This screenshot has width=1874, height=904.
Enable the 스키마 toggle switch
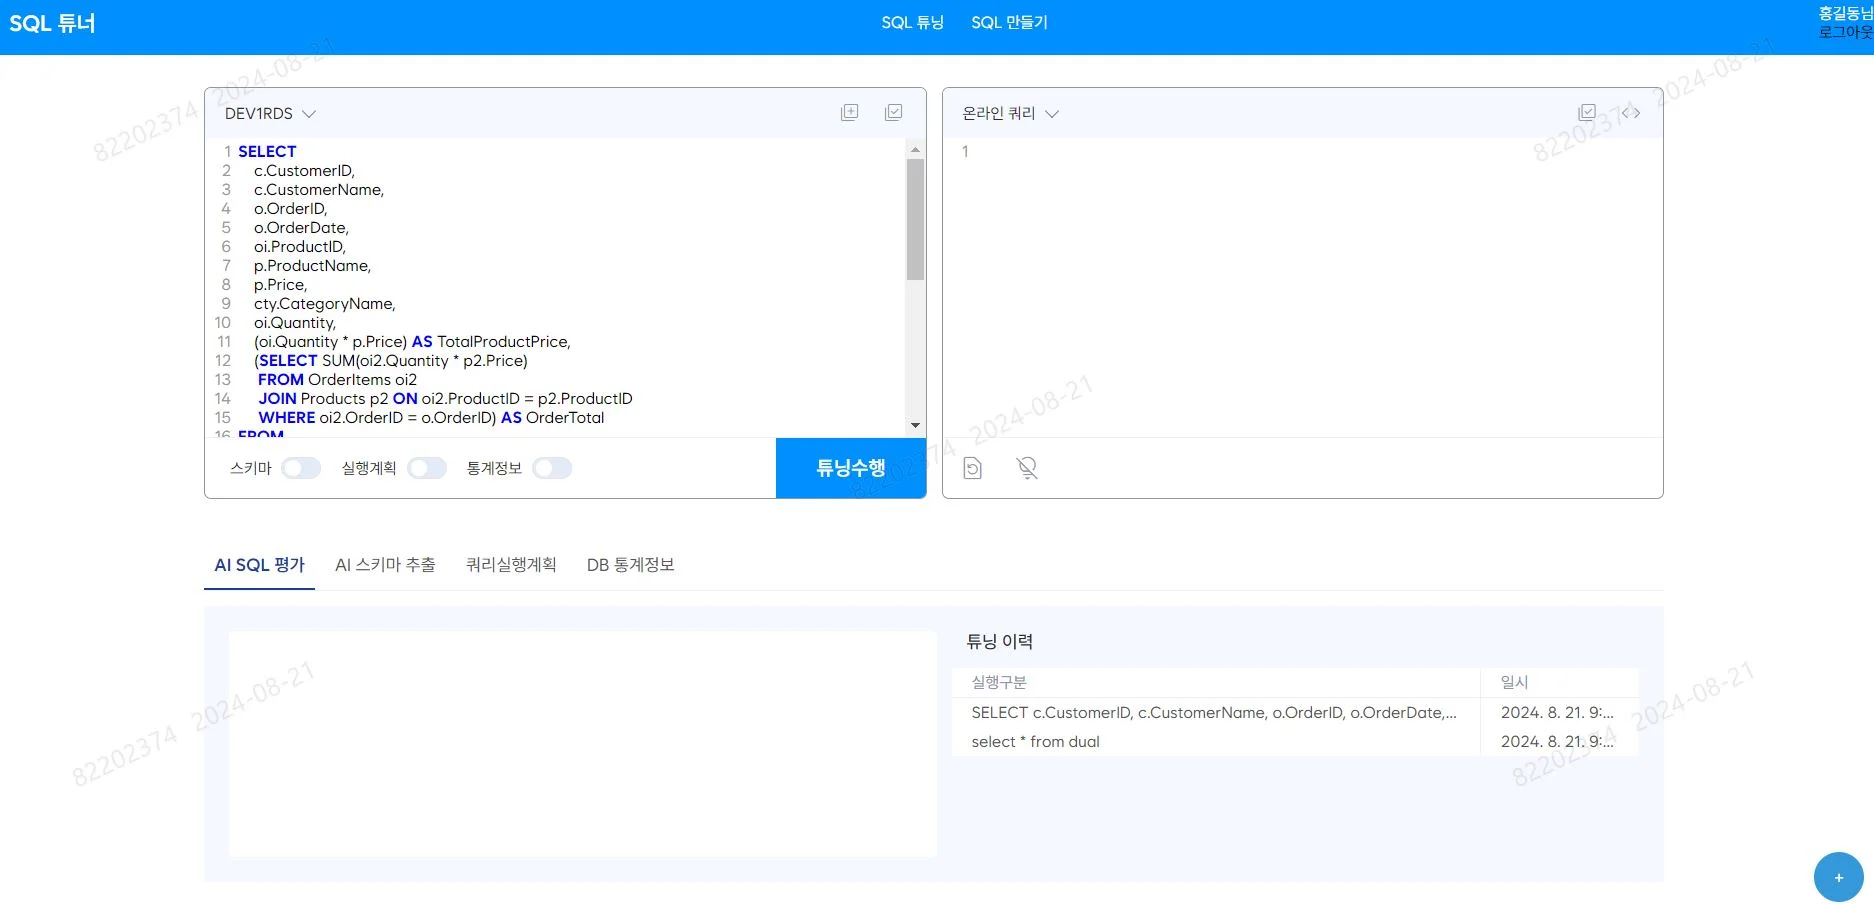pos(300,467)
